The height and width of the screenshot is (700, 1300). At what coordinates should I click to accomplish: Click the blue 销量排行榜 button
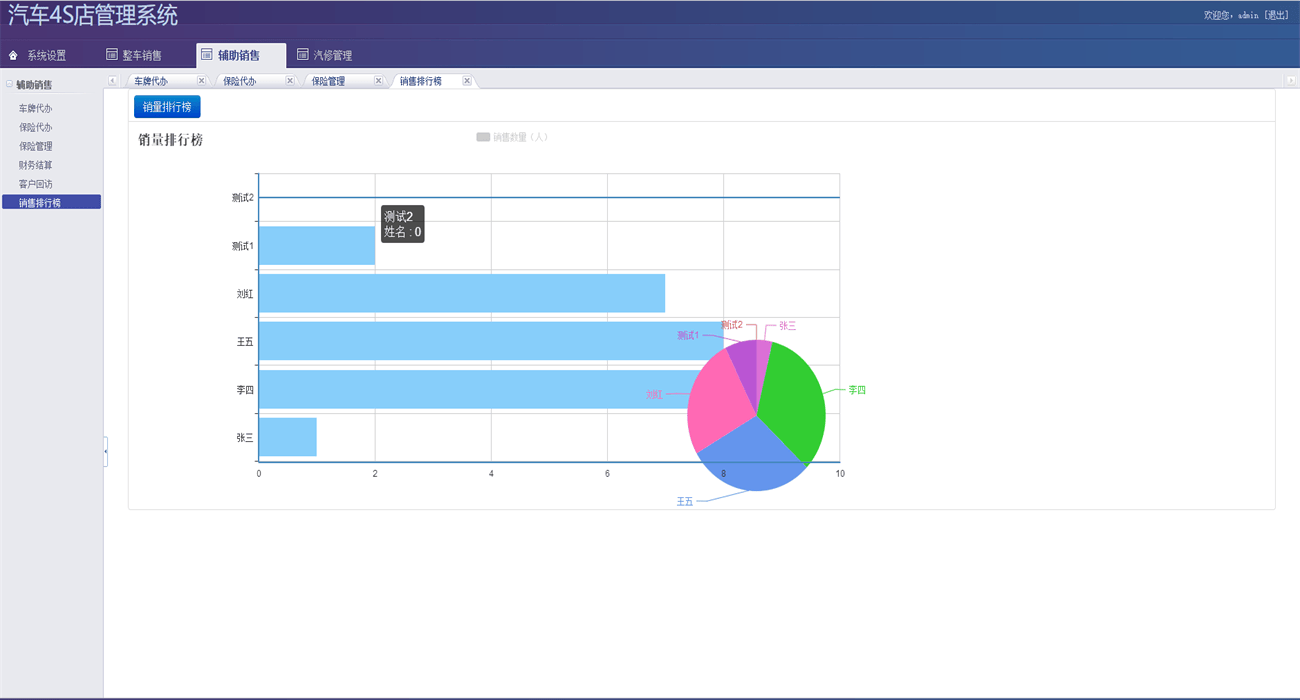tap(167, 107)
